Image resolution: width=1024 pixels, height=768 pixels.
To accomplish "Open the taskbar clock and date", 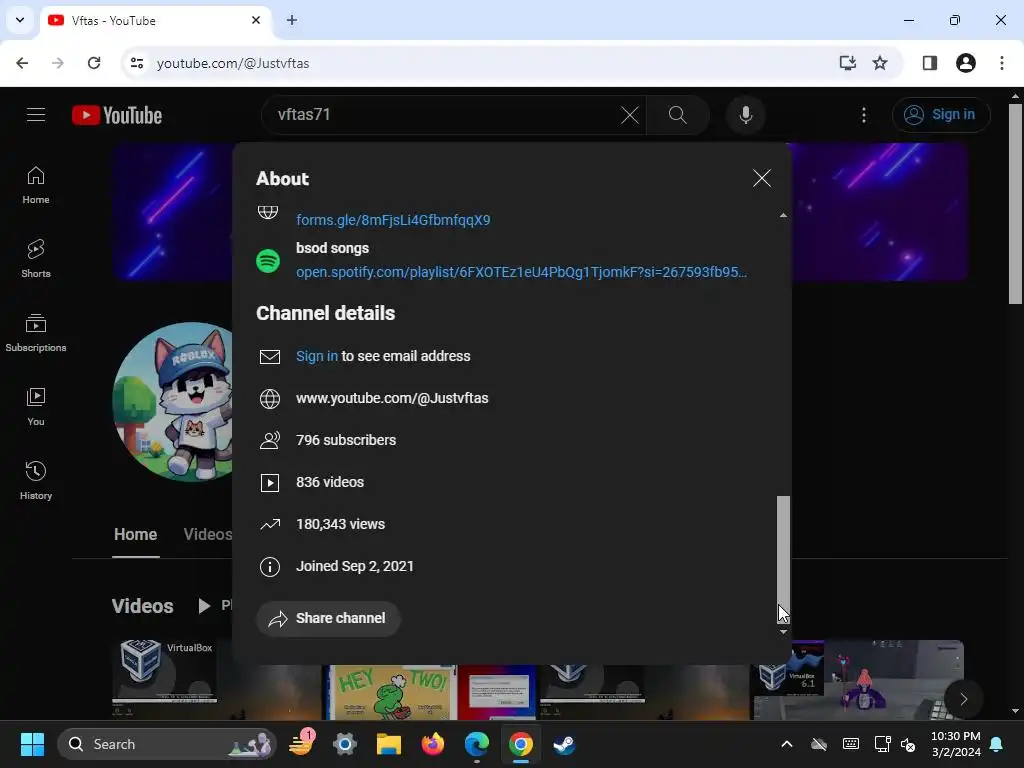I will point(955,744).
